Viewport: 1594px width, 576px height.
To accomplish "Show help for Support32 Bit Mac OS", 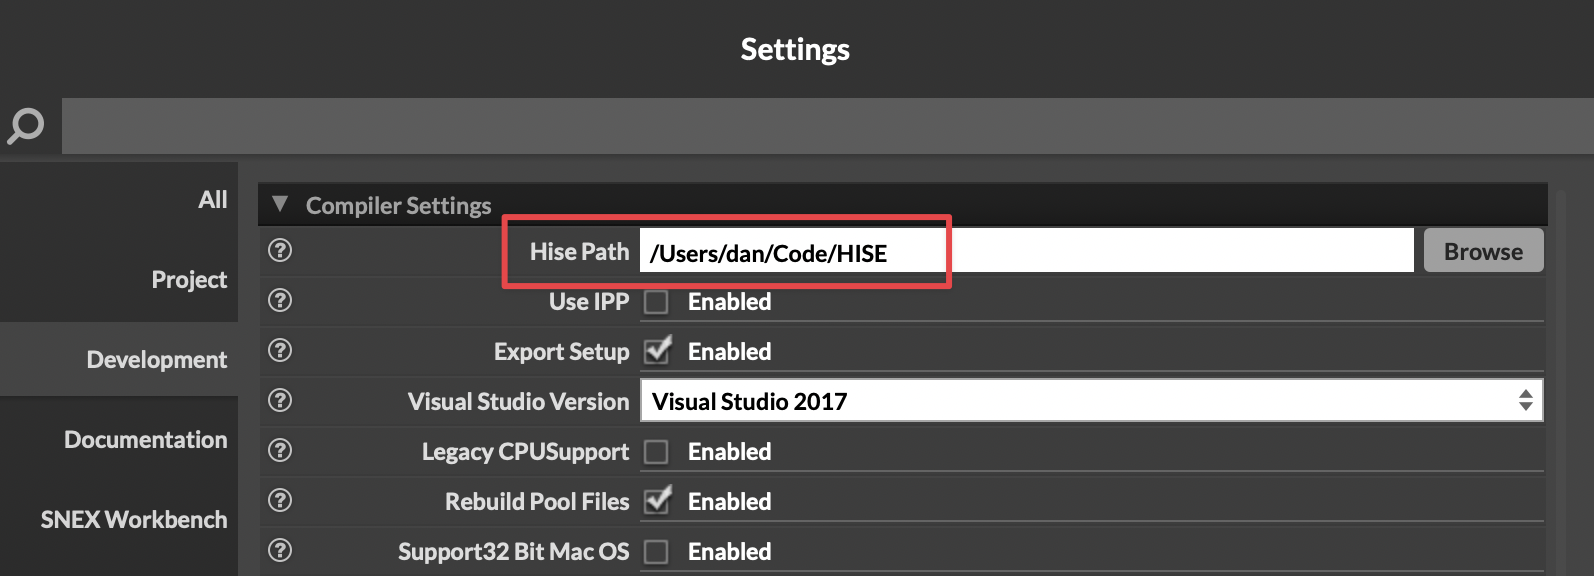I will (280, 550).
